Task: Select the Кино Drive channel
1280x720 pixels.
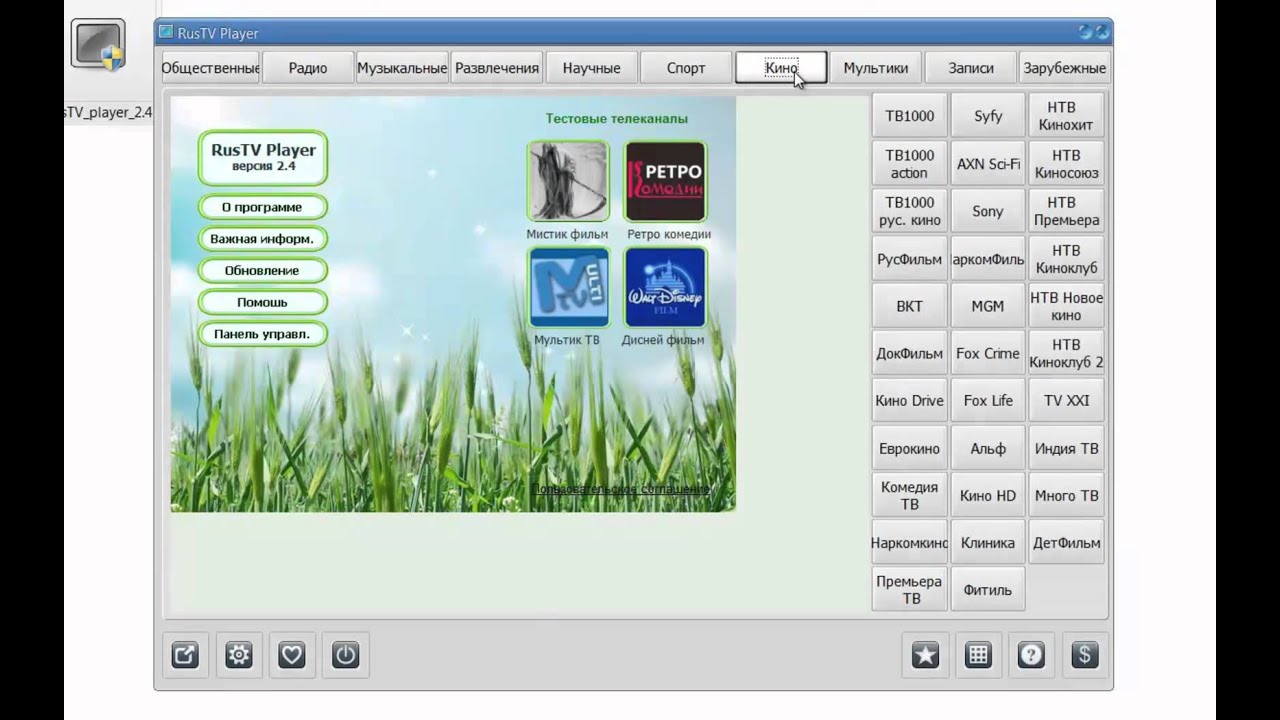Action: 909,400
